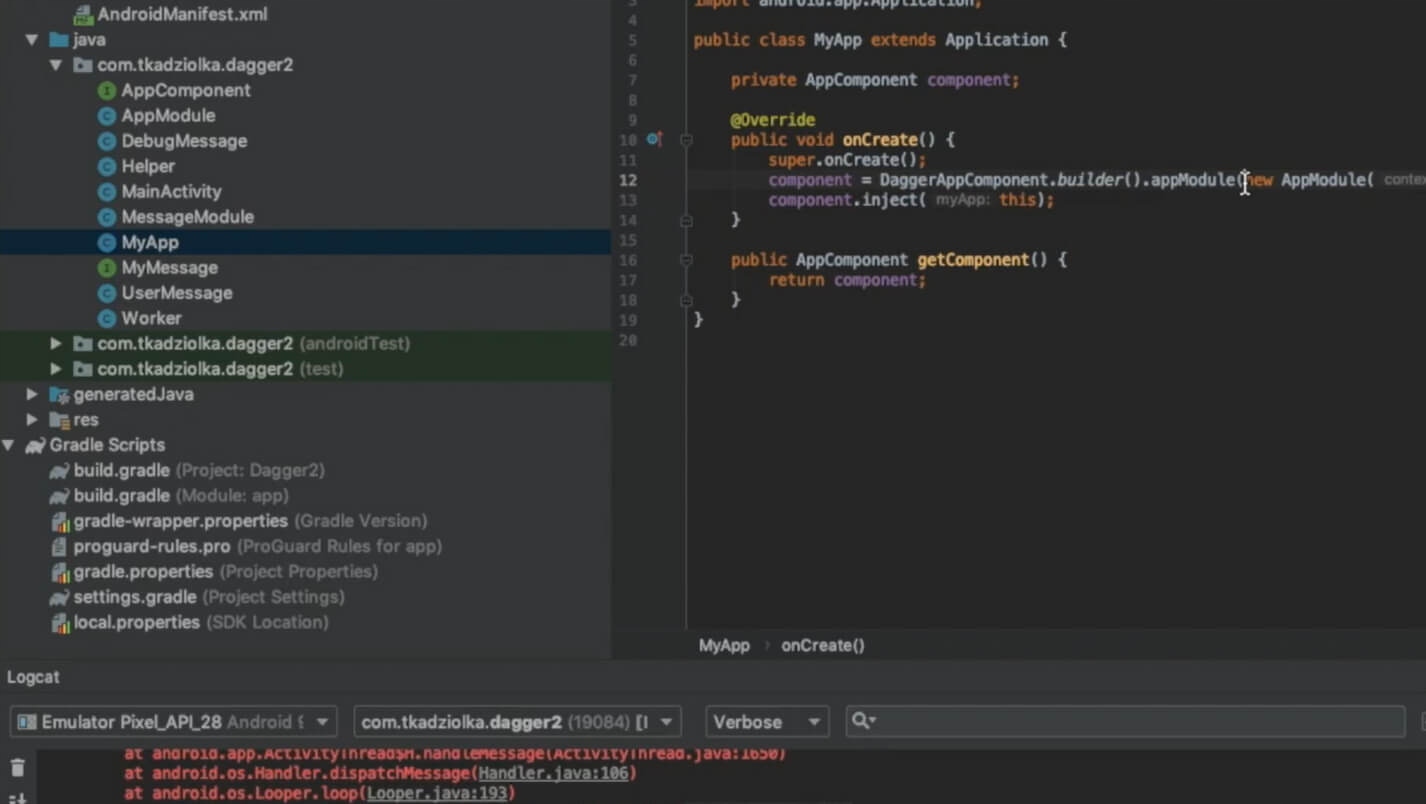Screen dimensions: 1426x804
Task: Open the Worker class file
Action: (151, 318)
